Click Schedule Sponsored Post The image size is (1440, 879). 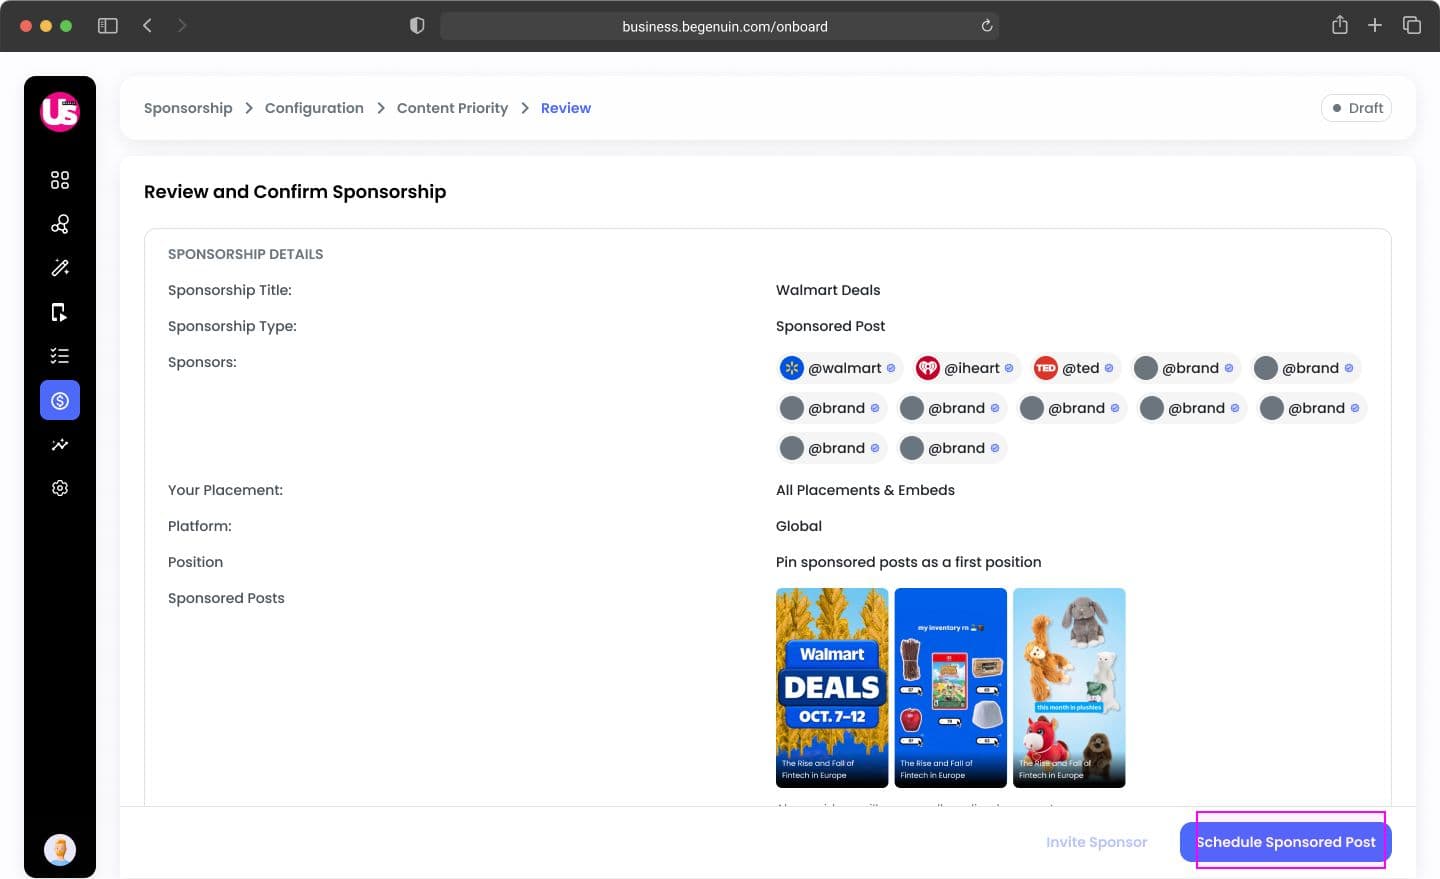pos(1286,842)
